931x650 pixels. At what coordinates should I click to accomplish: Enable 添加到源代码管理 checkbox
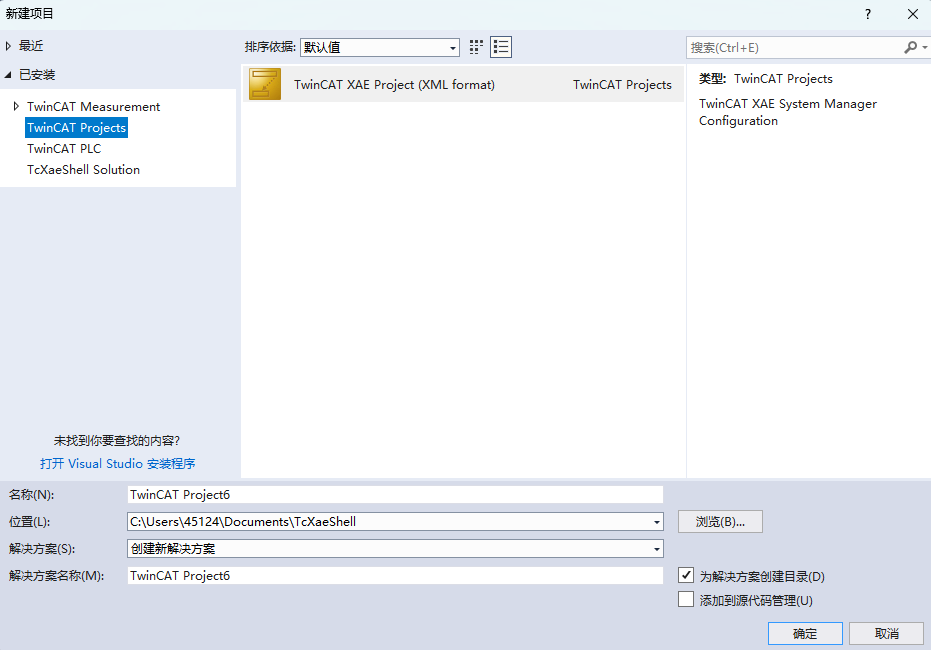[686, 600]
